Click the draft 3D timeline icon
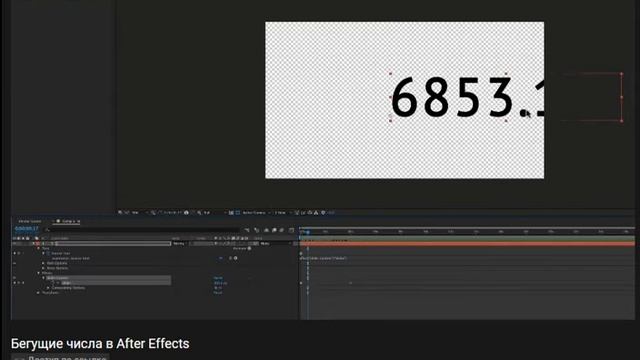The height and width of the screenshot is (360, 640). (x=257, y=230)
